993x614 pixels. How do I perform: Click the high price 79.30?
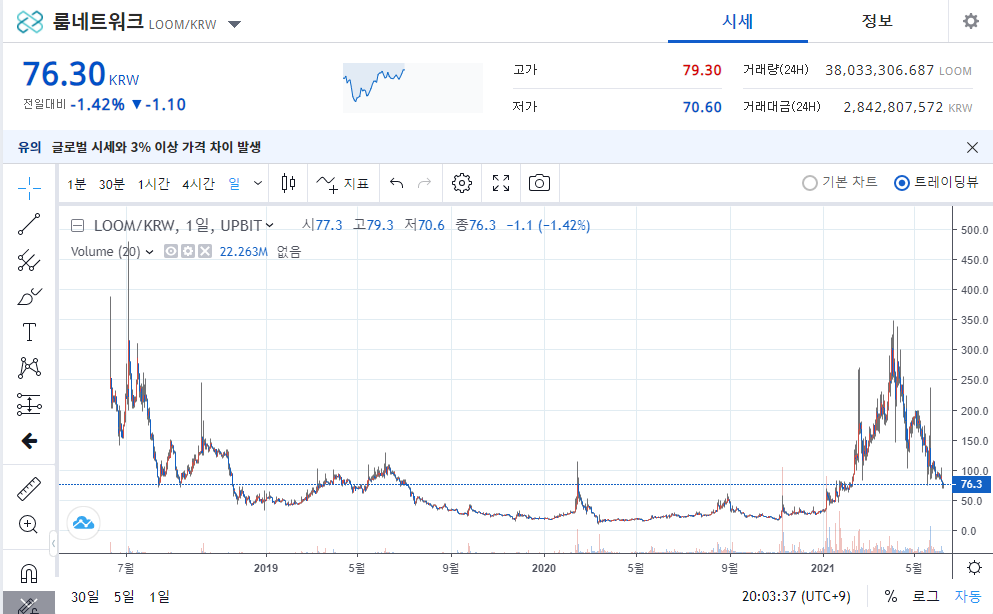702,70
